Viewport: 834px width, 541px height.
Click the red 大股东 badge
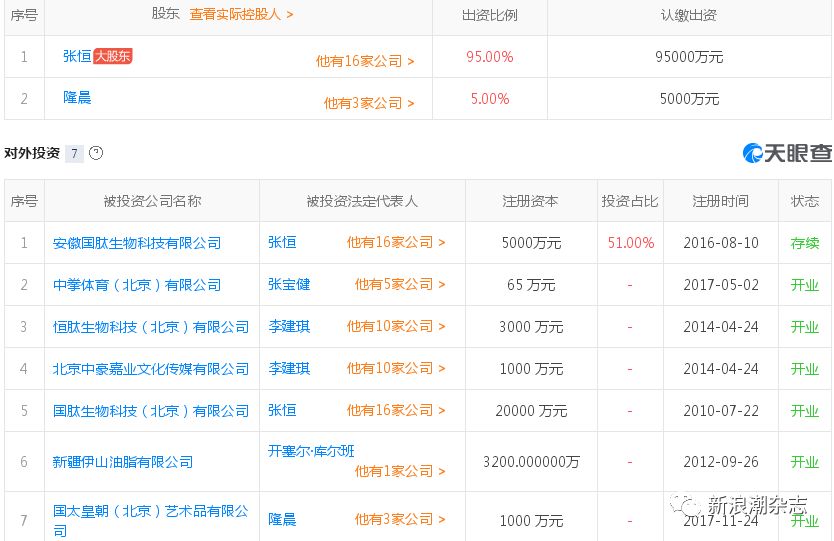(112, 56)
